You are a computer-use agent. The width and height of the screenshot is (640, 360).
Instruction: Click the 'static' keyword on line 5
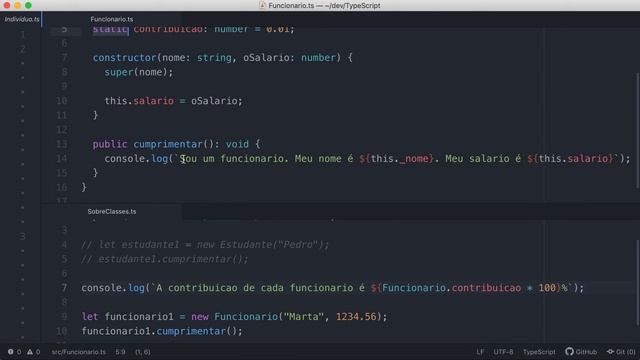[x=110, y=29]
